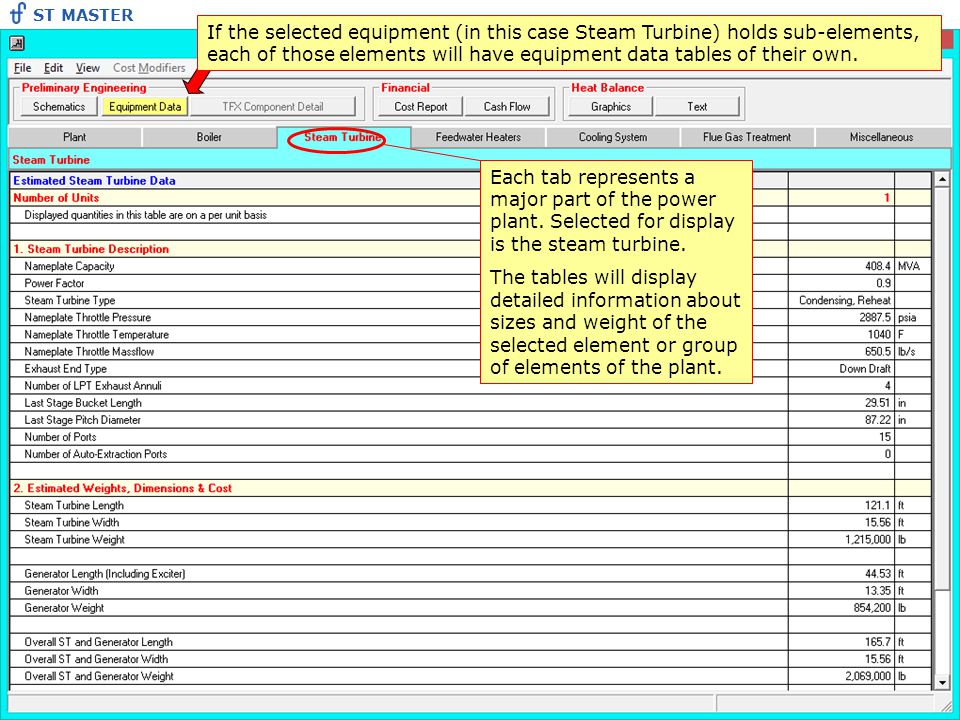Click the scrollbar down arrow
Viewport: 960px width, 720px height.
pos(942,682)
